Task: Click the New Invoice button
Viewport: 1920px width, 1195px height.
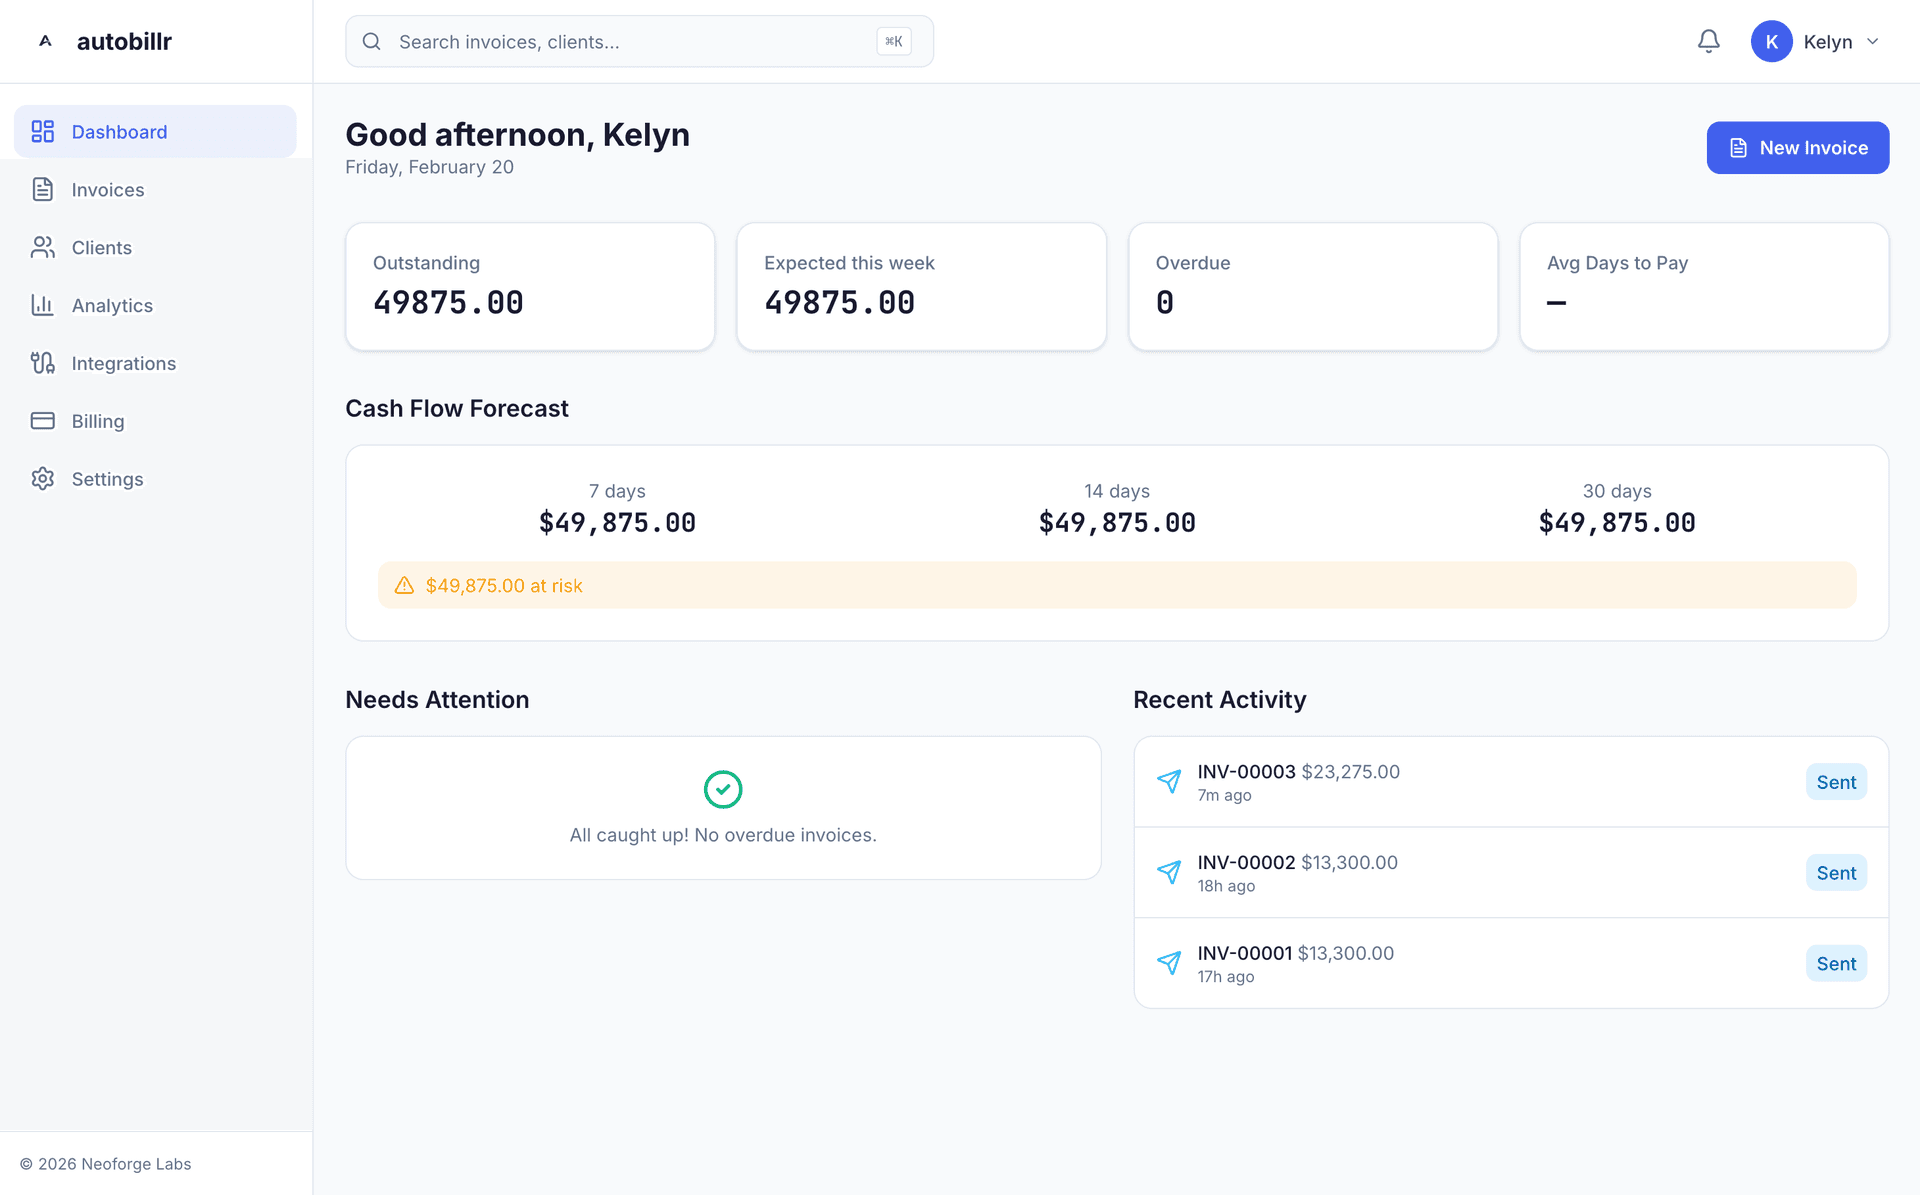Action: click(x=1797, y=147)
